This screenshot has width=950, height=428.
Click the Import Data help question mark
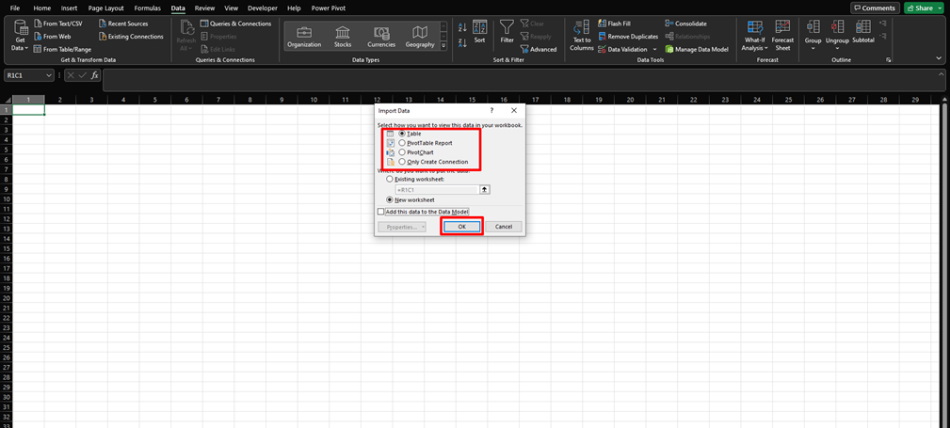(x=491, y=110)
